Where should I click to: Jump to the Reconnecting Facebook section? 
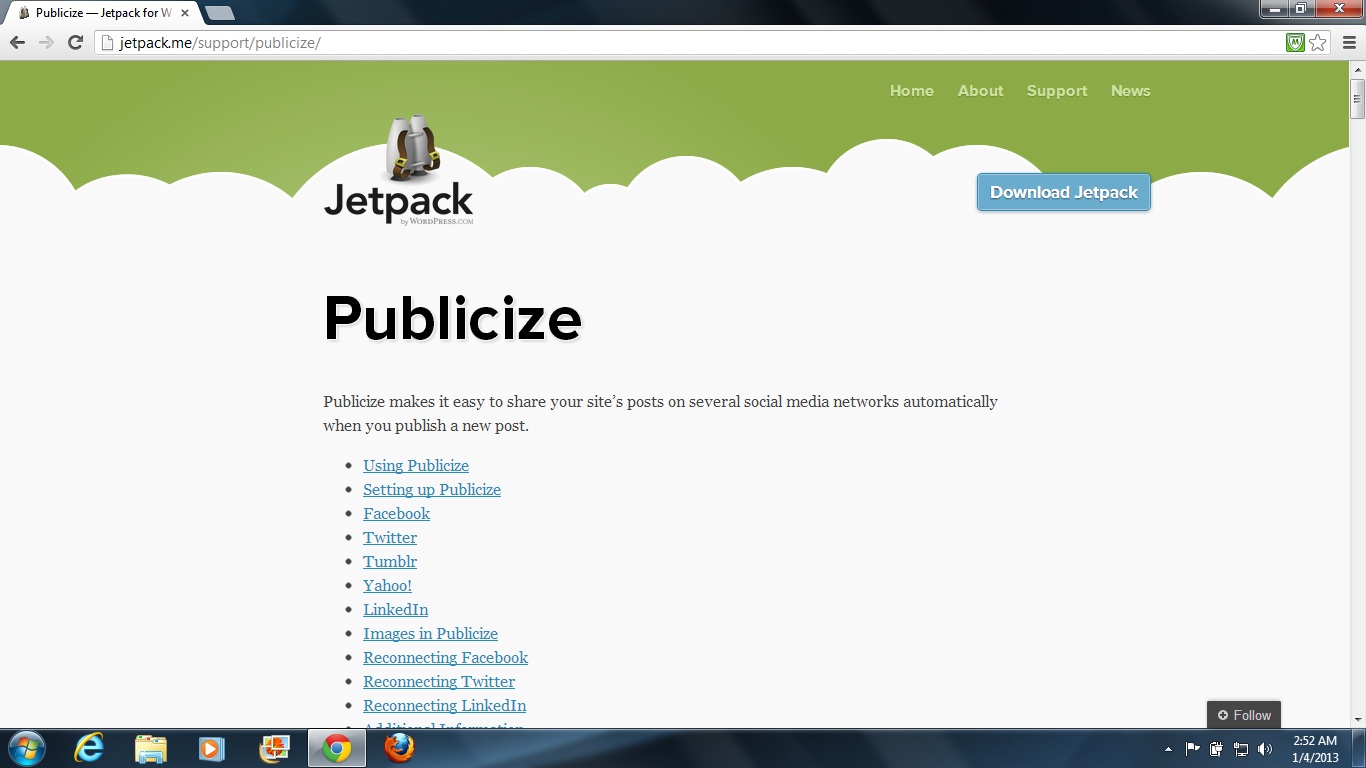tap(445, 658)
